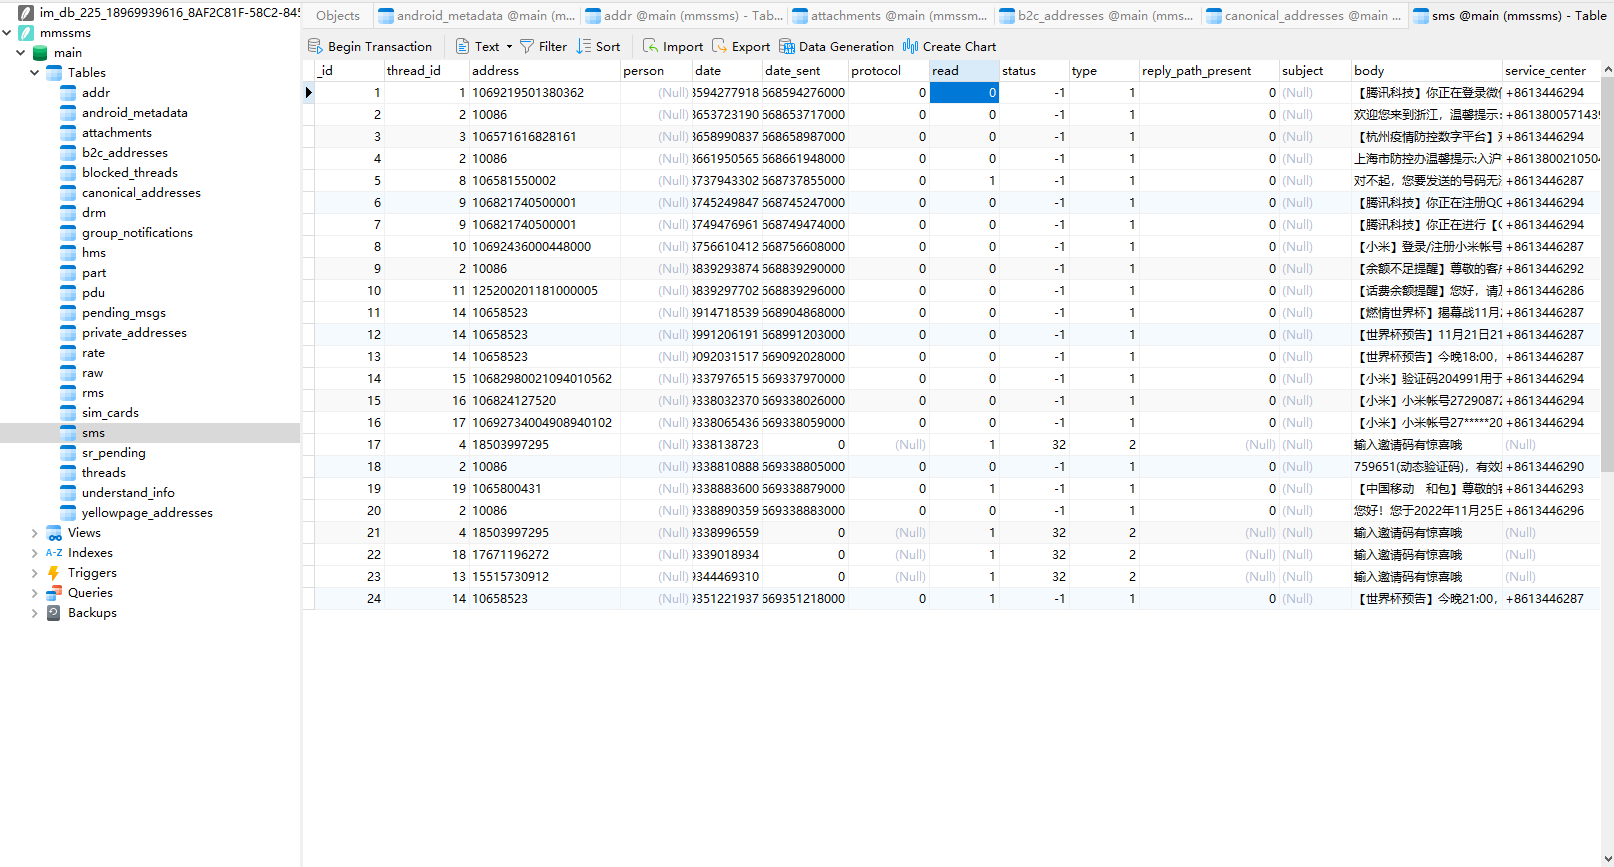Switch to the Objects tab
The image size is (1614, 867).
click(x=338, y=15)
